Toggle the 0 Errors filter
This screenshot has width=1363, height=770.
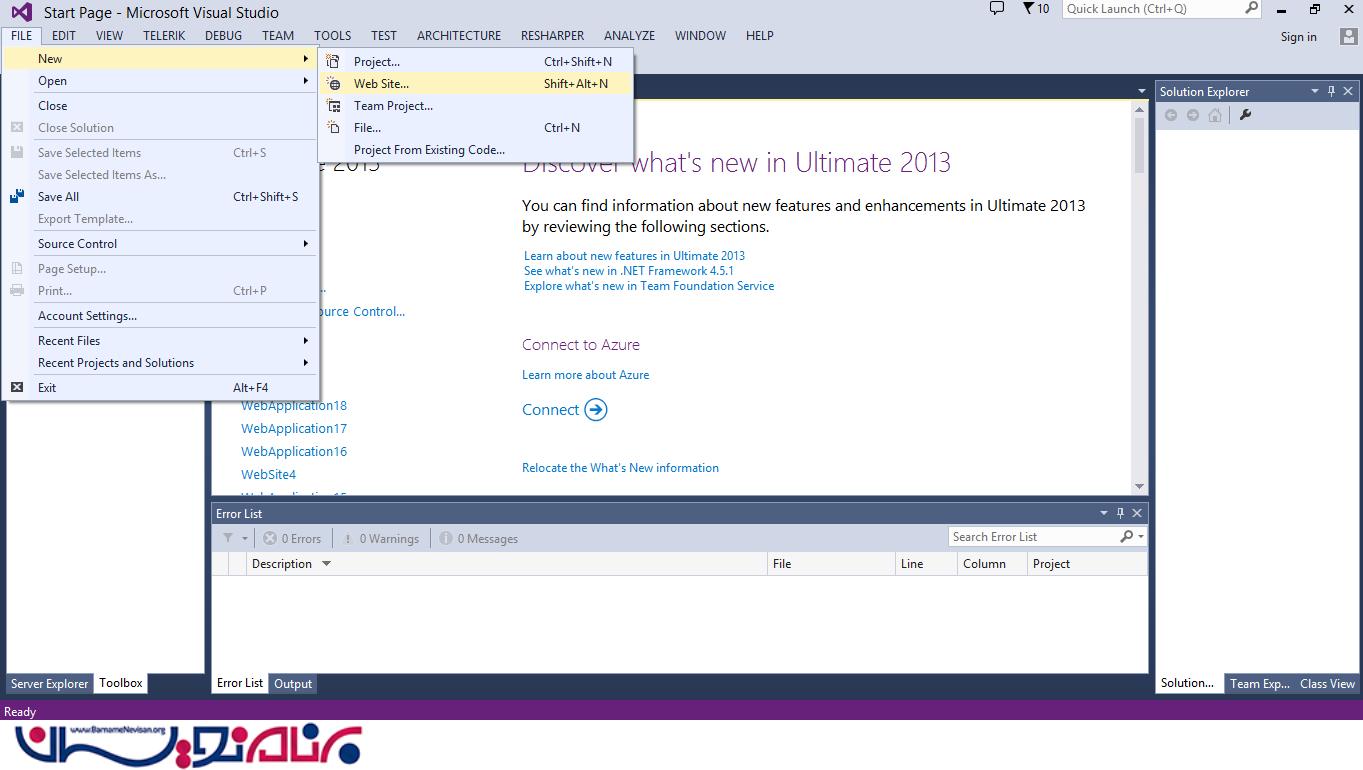click(292, 538)
